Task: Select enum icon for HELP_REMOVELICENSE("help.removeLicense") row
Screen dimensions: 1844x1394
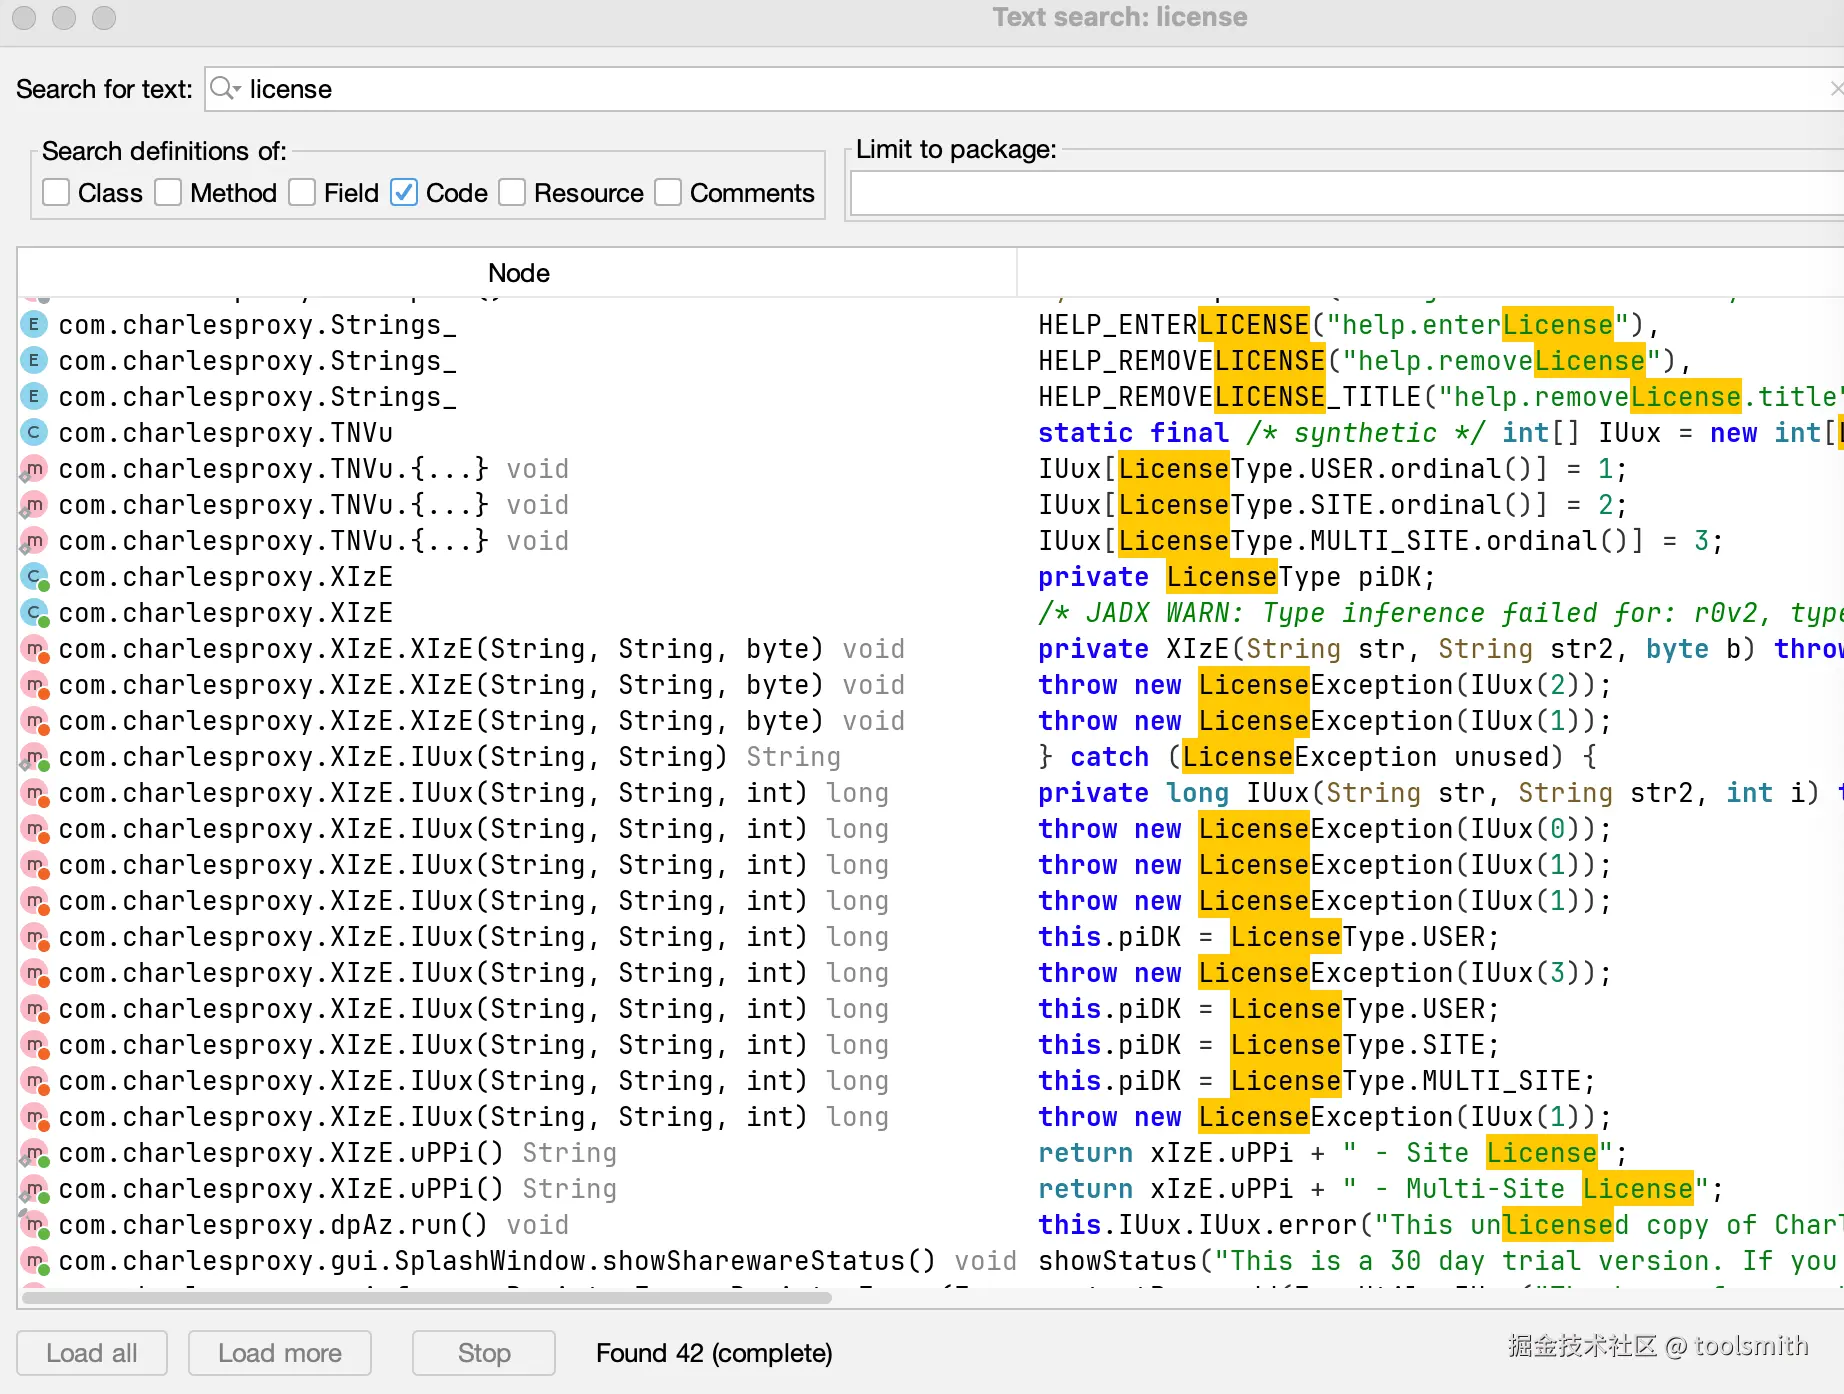Action: [x=34, y=360]
